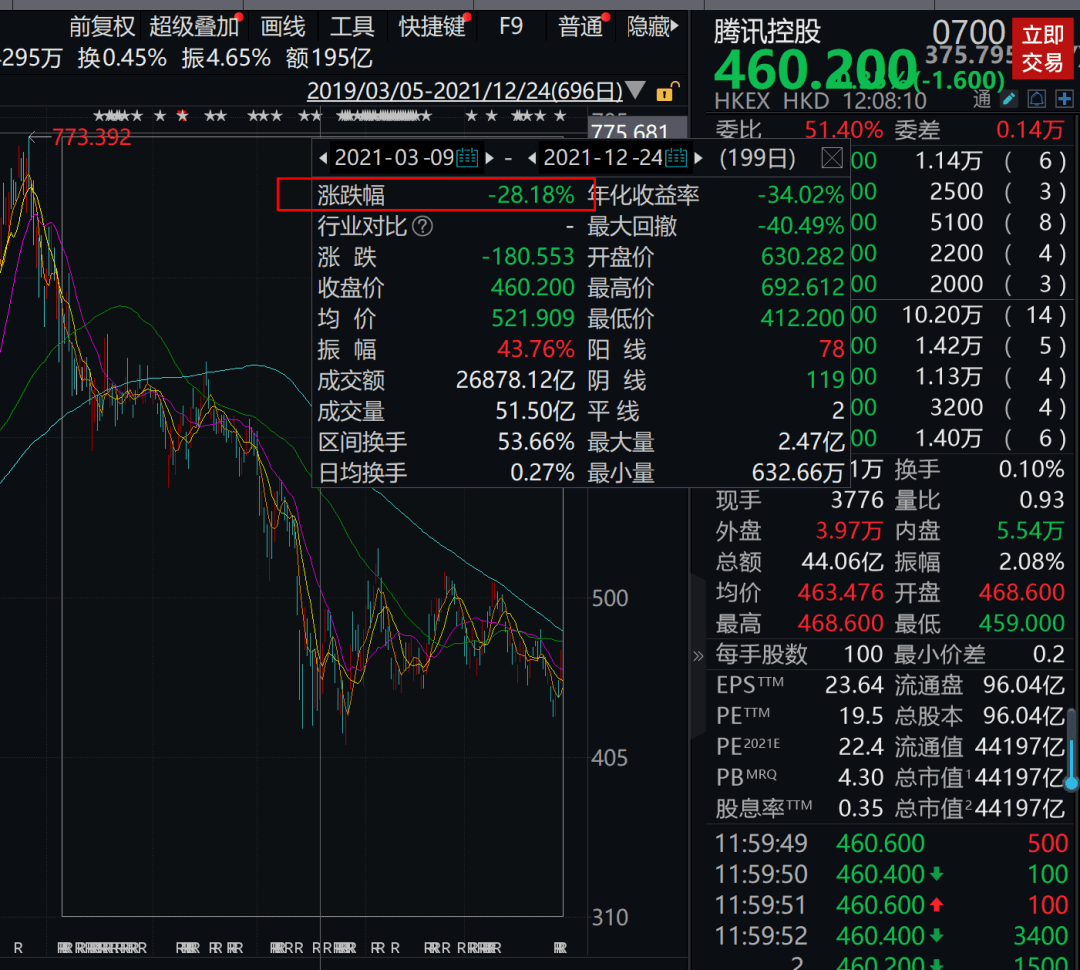
Task: Step start date 2021-03-09 forward
Action: click(490, 158)
